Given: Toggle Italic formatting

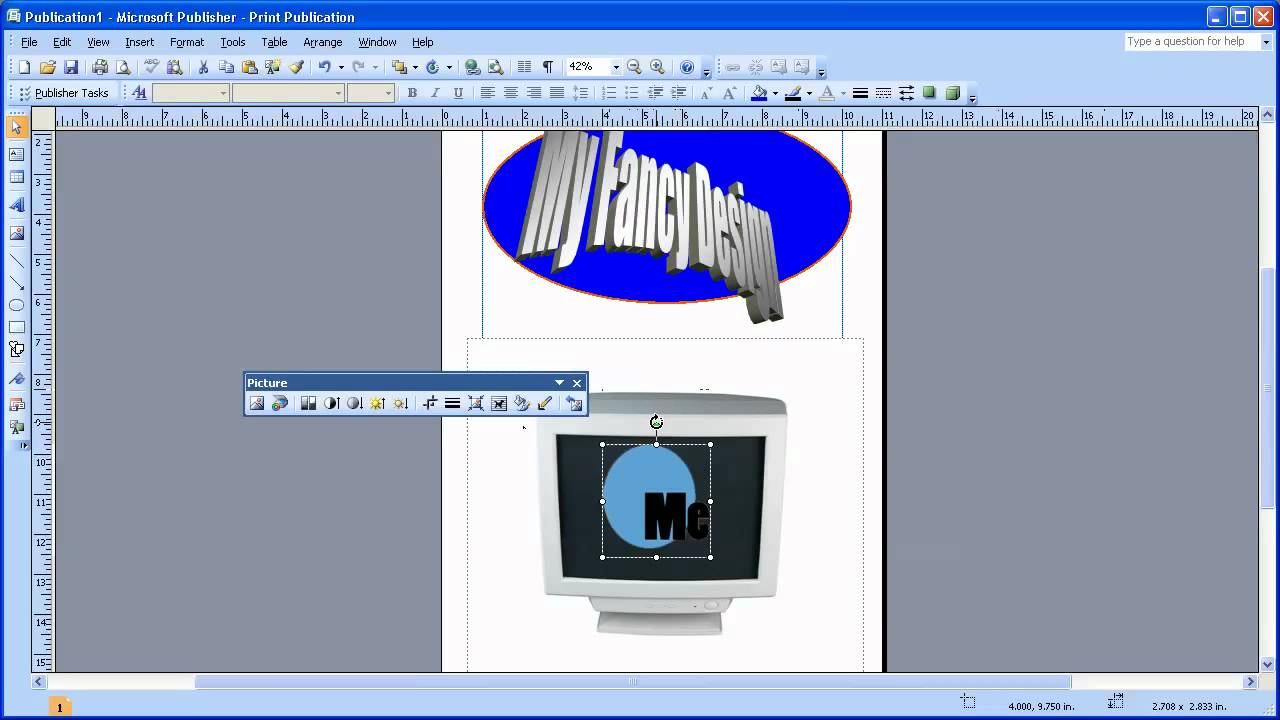Looking at the screenshot, I should pos(435,93).
